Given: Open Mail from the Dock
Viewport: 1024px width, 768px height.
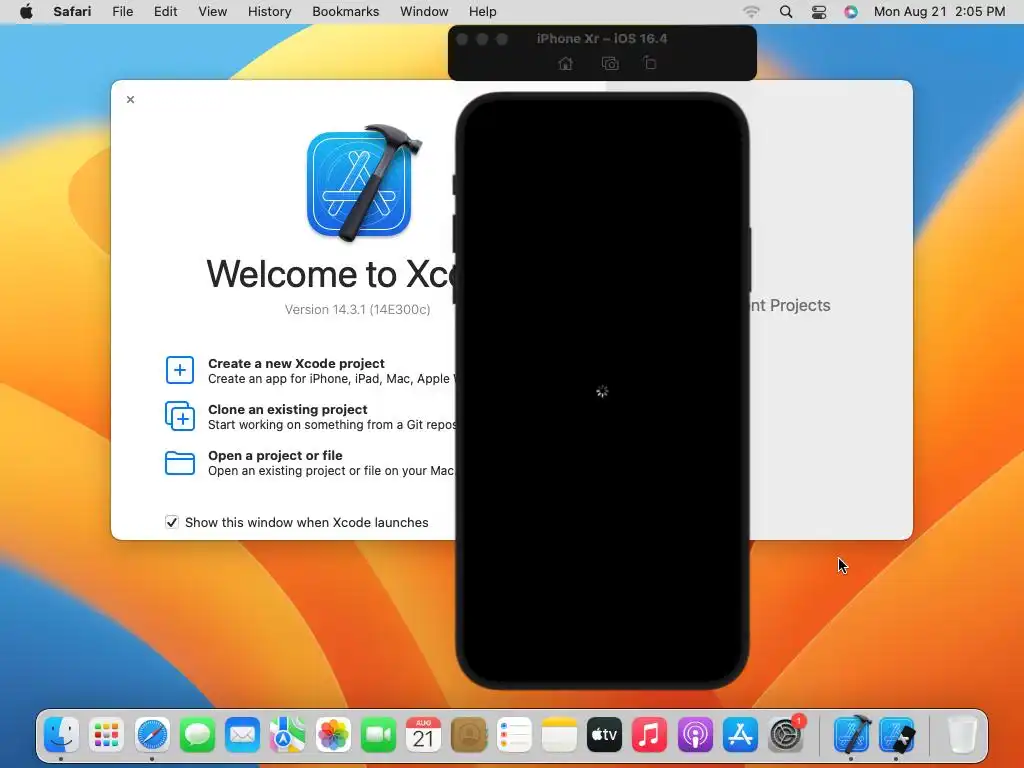Looking at the screenshot, I should coord(242,735).
